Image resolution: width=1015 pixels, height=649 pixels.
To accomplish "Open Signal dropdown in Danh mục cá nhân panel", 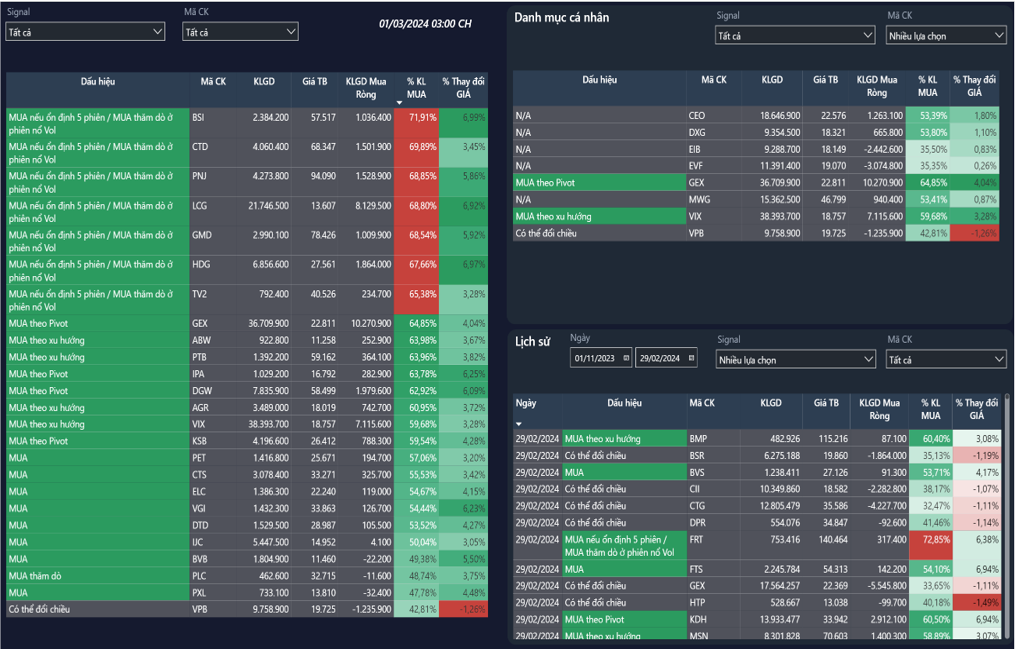I will coord(867,36).
